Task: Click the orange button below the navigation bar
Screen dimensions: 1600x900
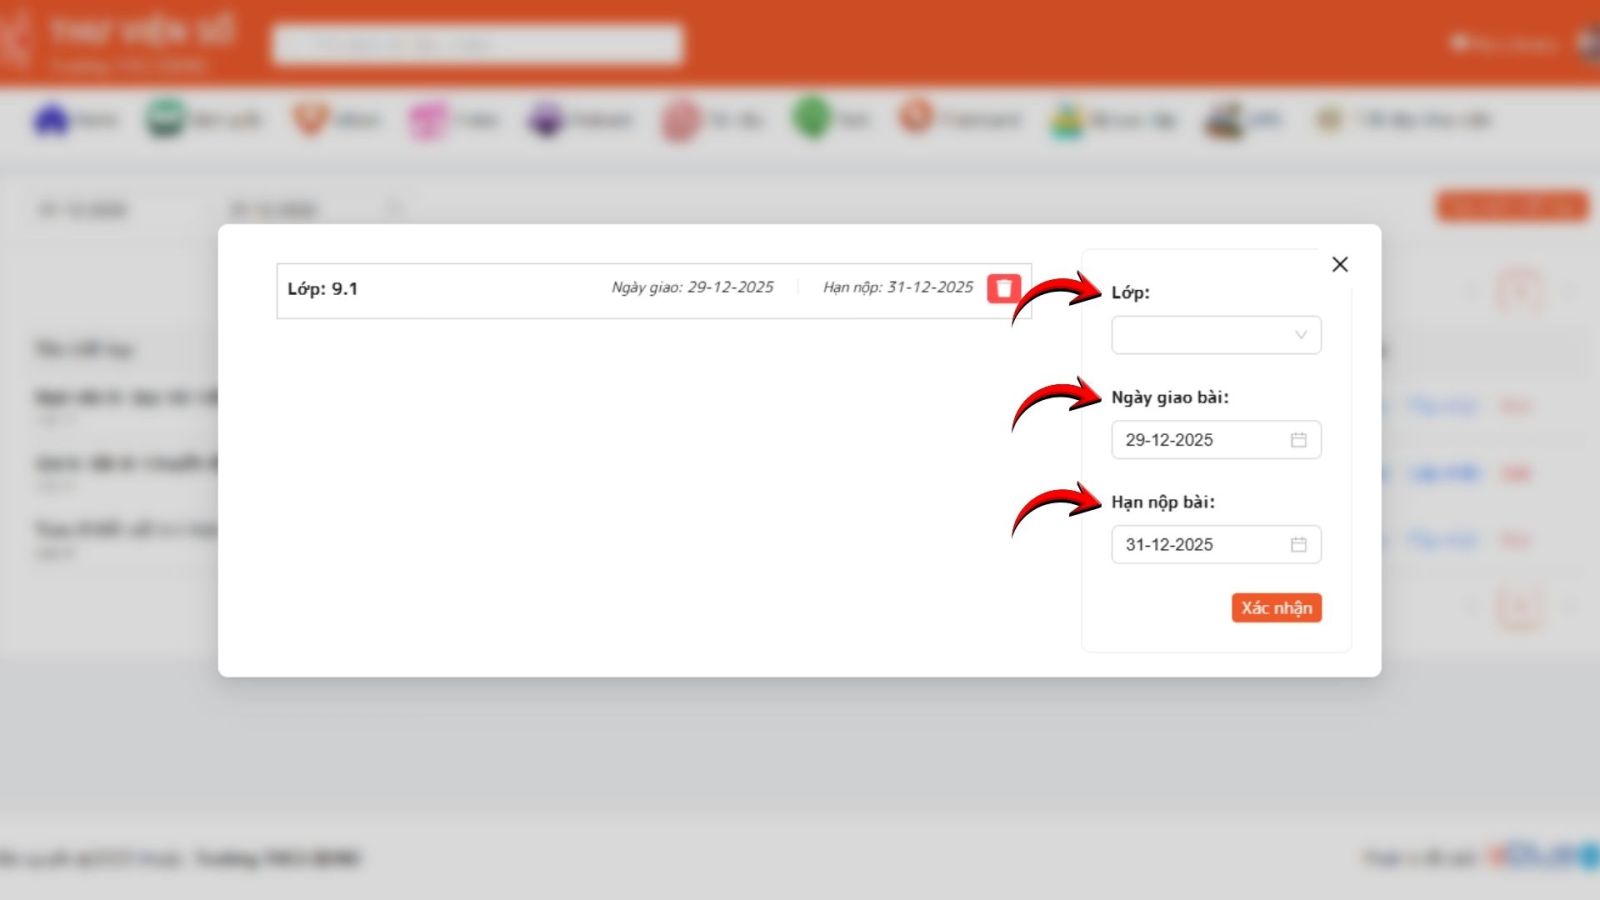Action: click(x=1511, y=207)
